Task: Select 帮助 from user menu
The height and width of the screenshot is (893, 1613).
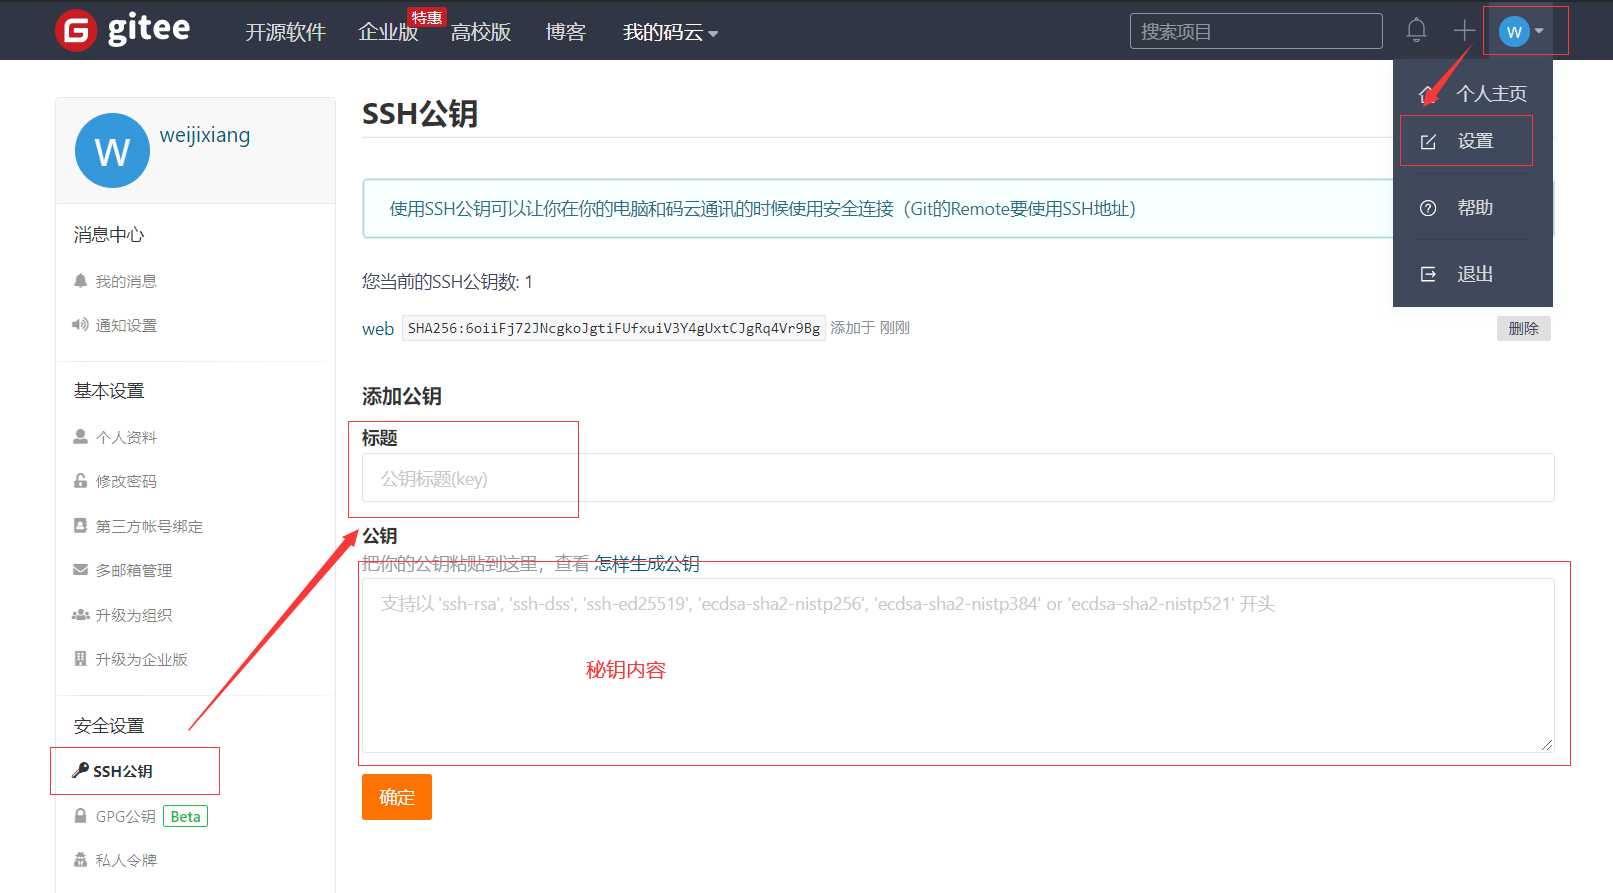Action: pos(1475,207)
